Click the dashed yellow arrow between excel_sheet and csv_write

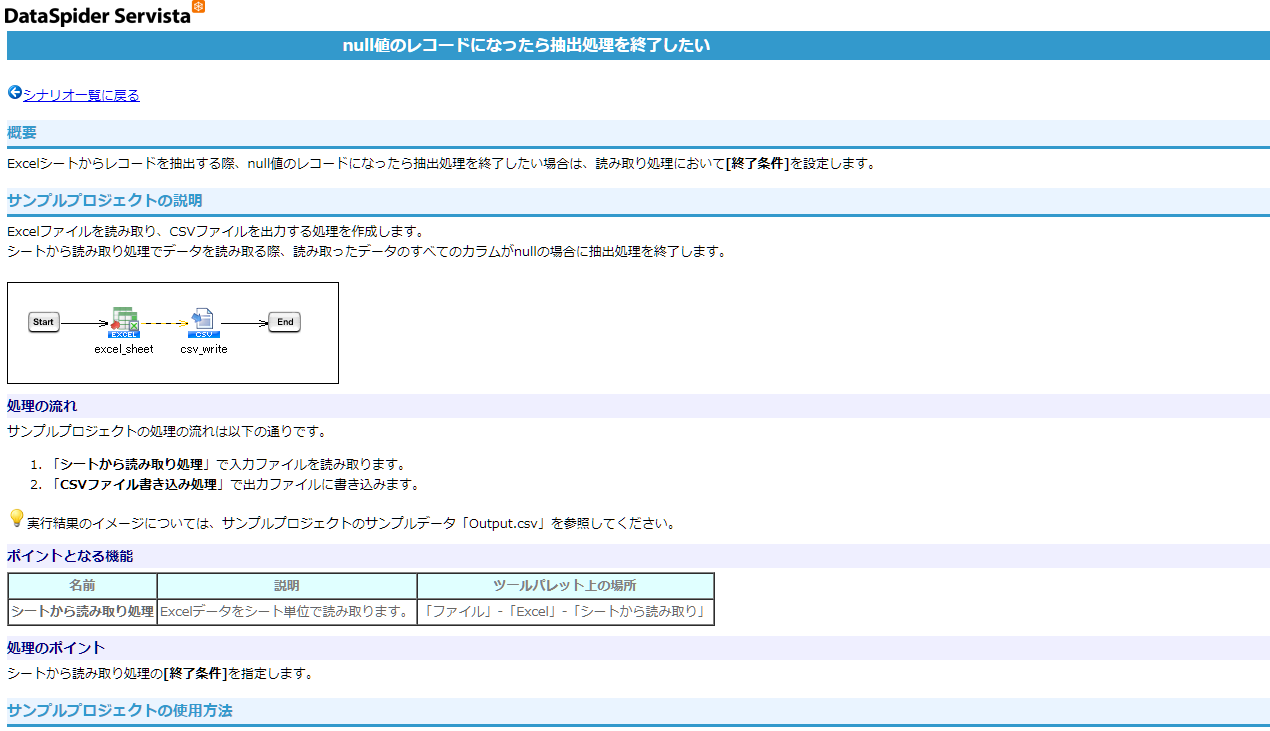[164, 323]
